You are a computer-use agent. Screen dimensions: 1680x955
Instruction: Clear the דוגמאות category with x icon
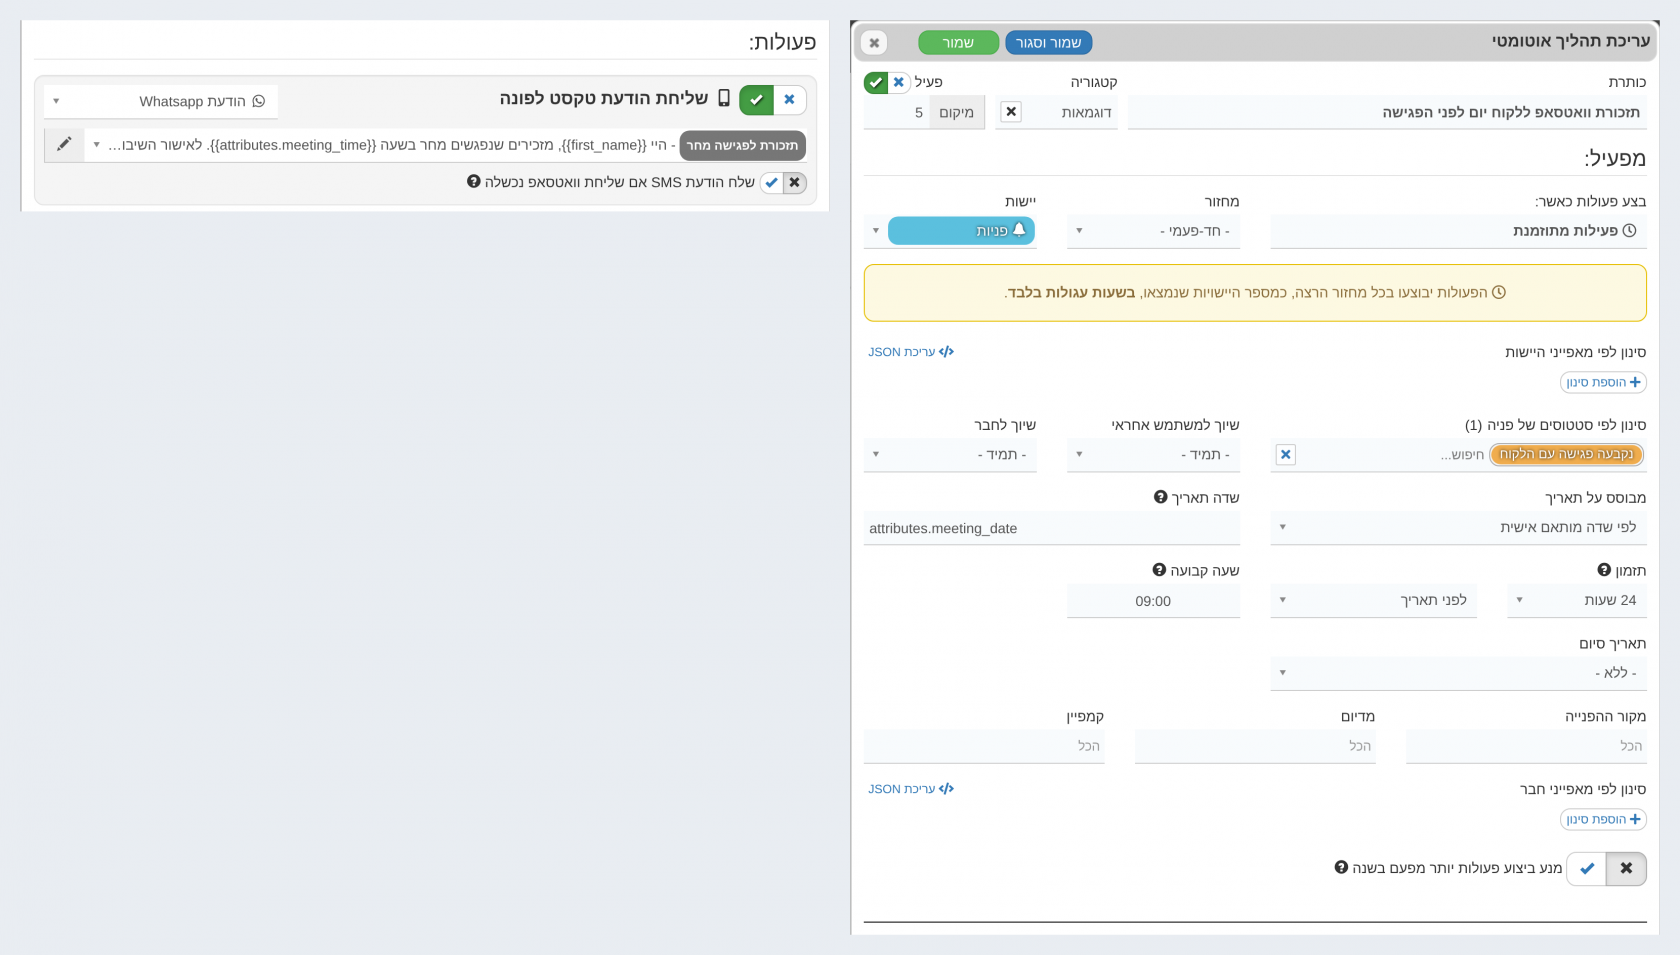1011,112
